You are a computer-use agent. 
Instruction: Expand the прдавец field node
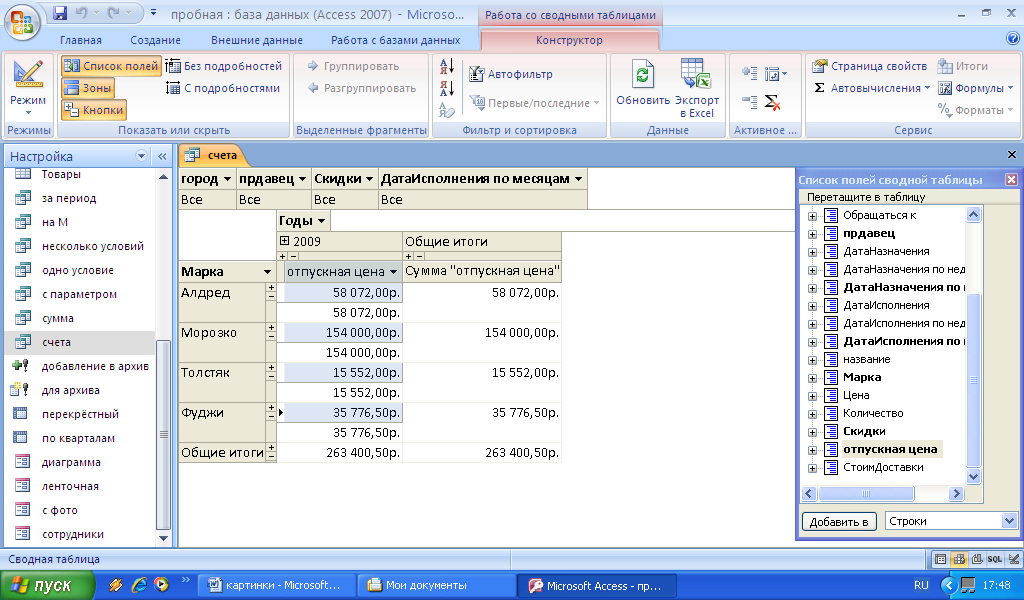click(812, 234)
